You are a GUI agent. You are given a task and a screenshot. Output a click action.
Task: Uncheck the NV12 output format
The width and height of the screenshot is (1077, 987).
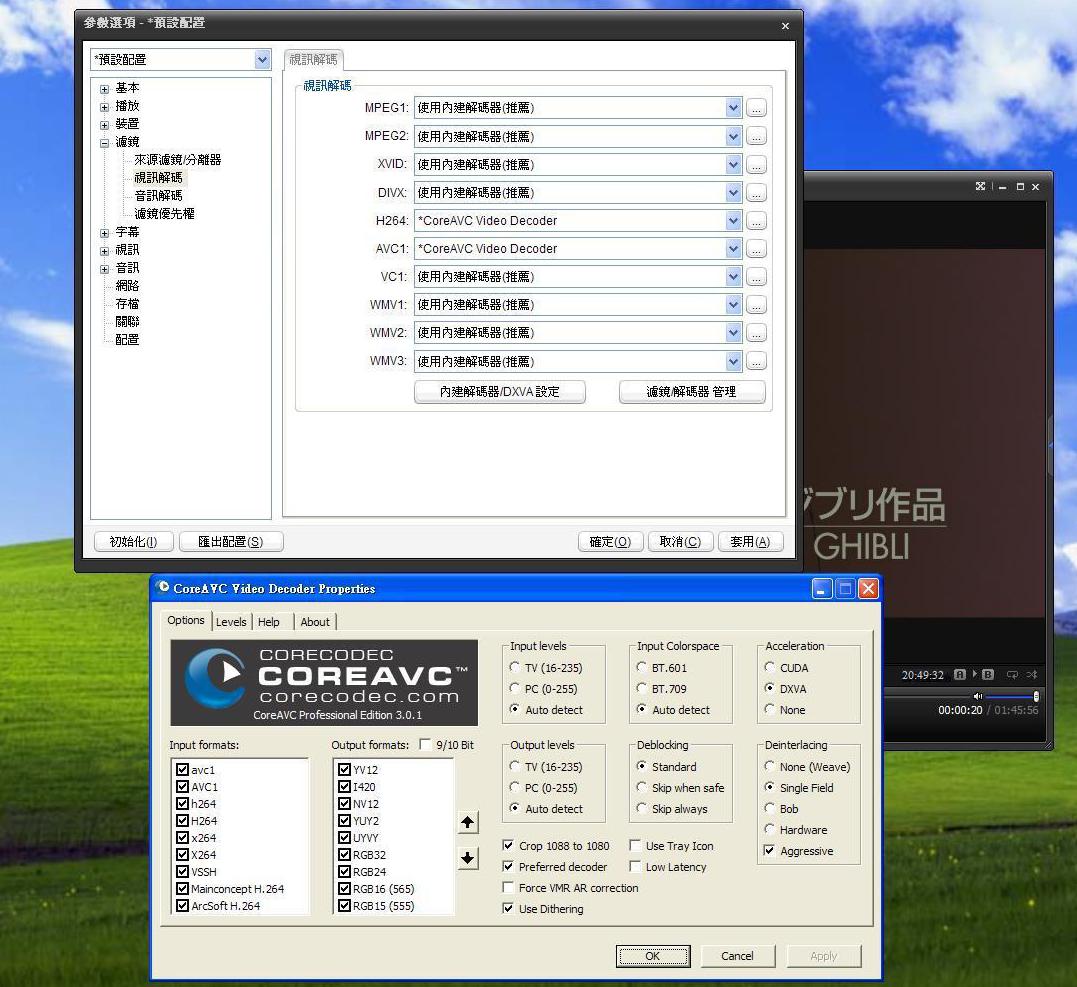[x=345, y=804]
